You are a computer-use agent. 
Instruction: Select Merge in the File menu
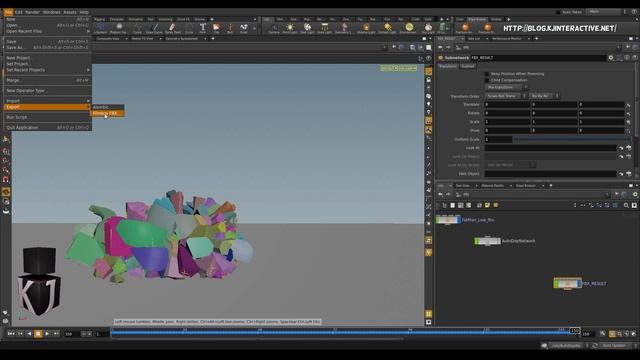[x=47, y=80]
